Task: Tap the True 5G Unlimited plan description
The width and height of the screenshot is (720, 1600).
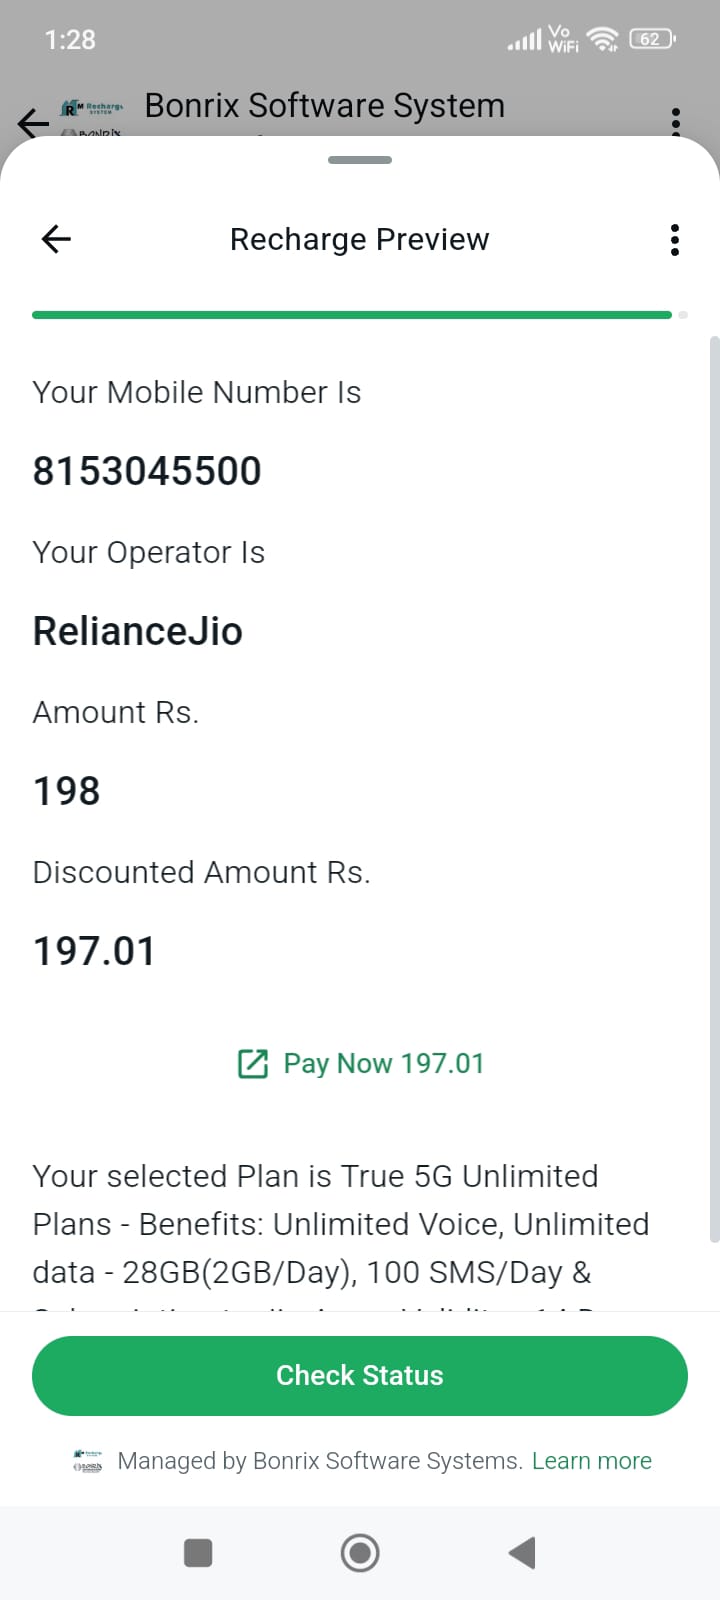Action: 340,1224
